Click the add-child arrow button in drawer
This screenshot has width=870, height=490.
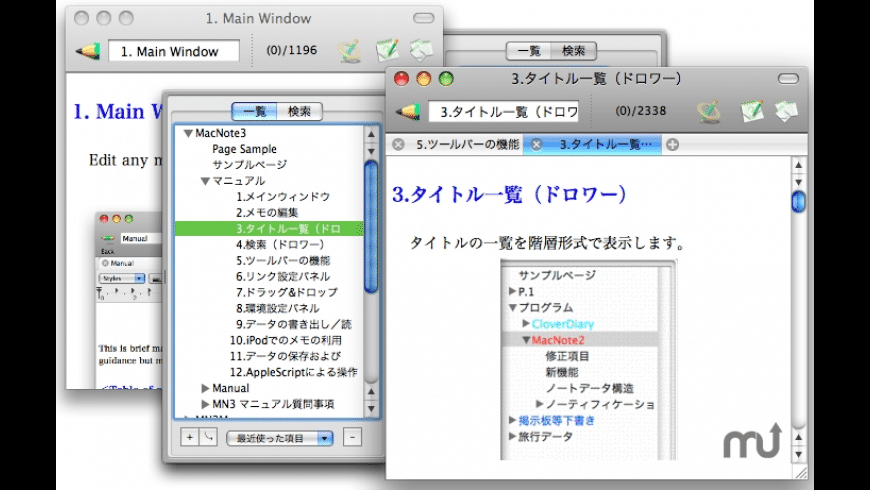click(x=208, y=437)
